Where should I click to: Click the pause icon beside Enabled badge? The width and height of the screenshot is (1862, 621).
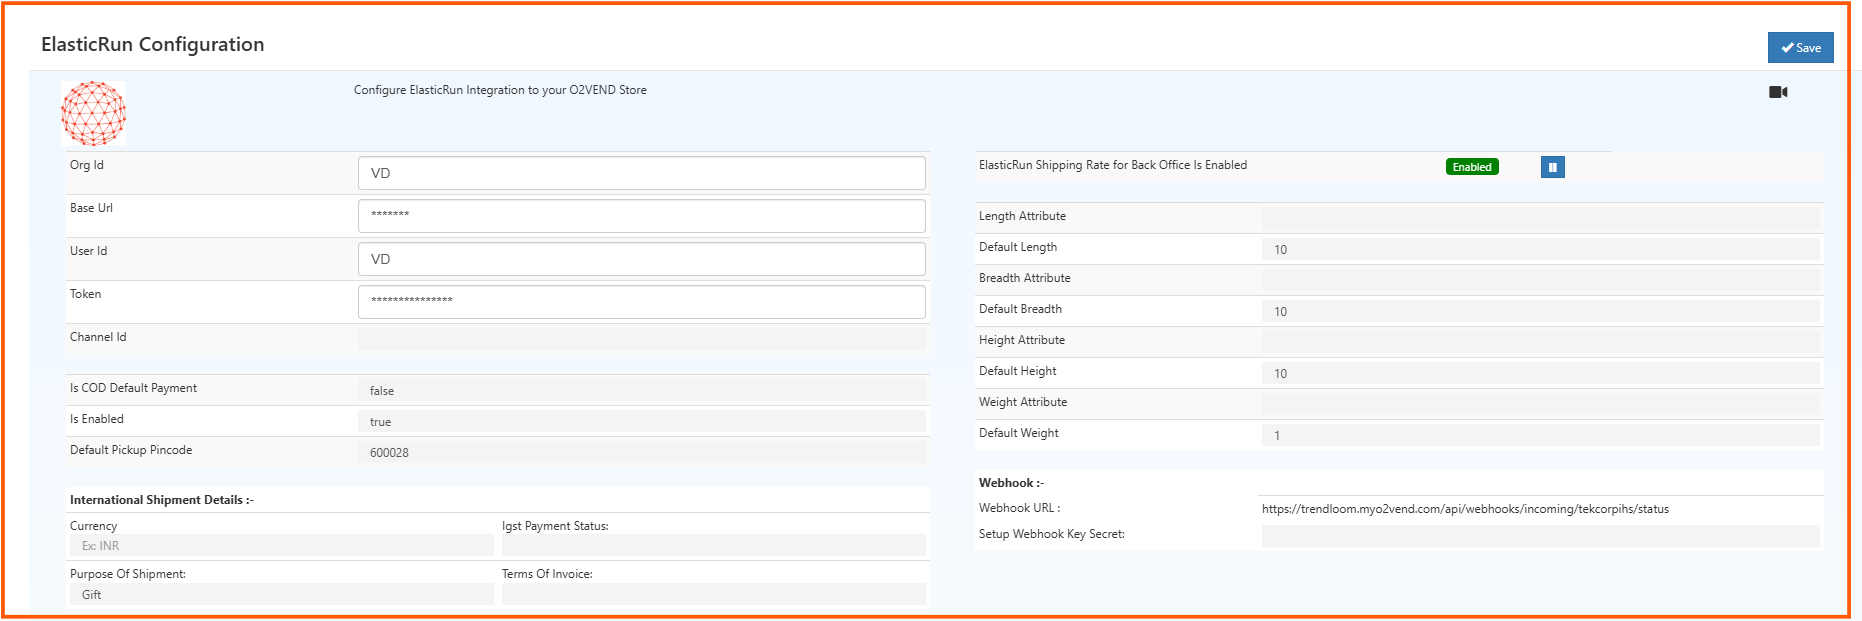click(1552, 167)
